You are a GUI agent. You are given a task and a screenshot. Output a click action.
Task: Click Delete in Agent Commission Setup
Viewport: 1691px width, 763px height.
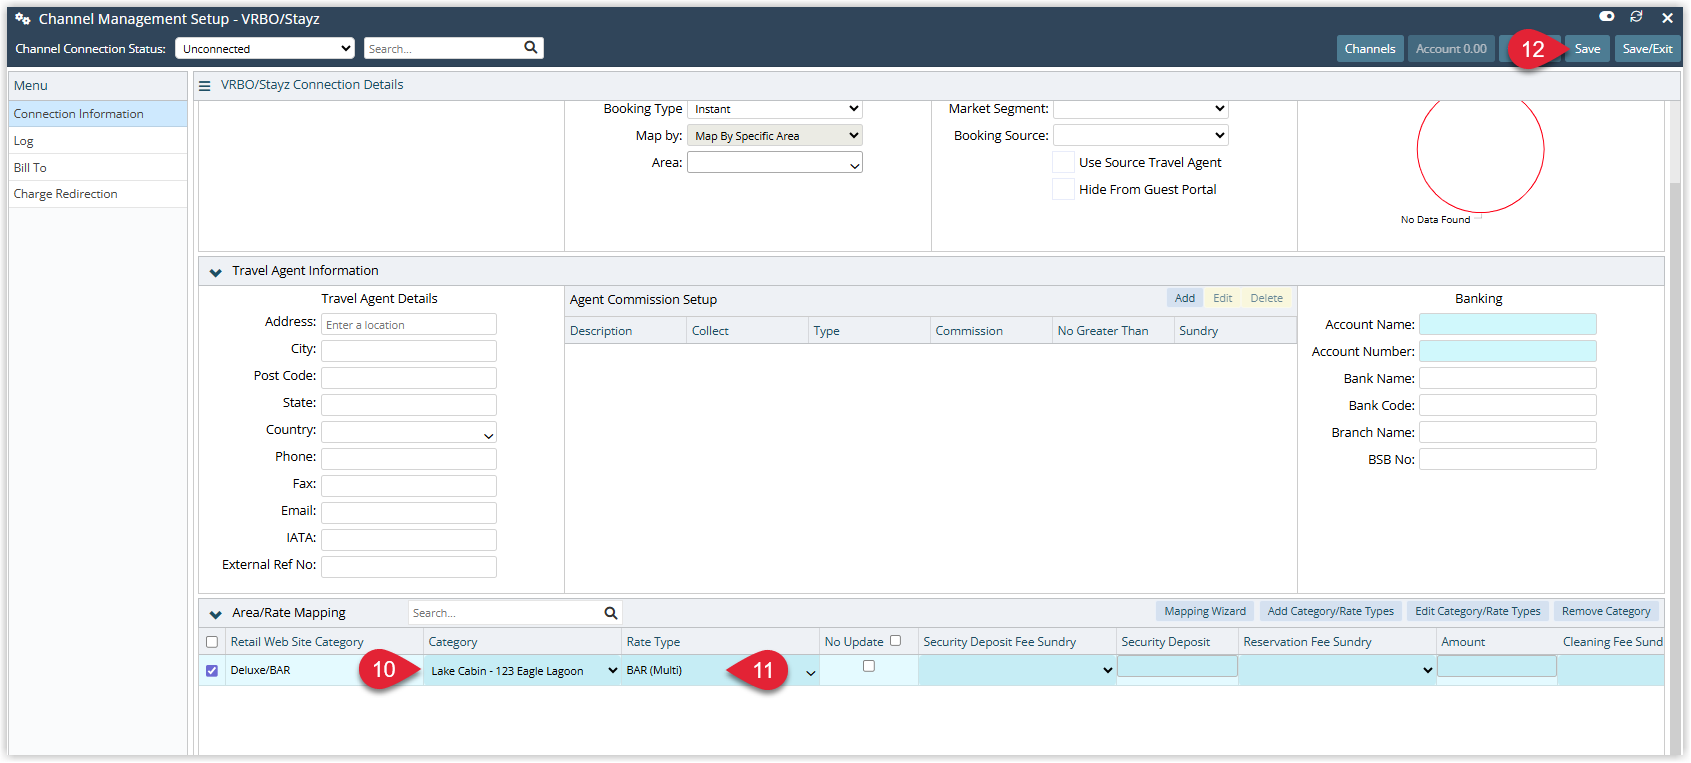click(x=1267, y=298)
